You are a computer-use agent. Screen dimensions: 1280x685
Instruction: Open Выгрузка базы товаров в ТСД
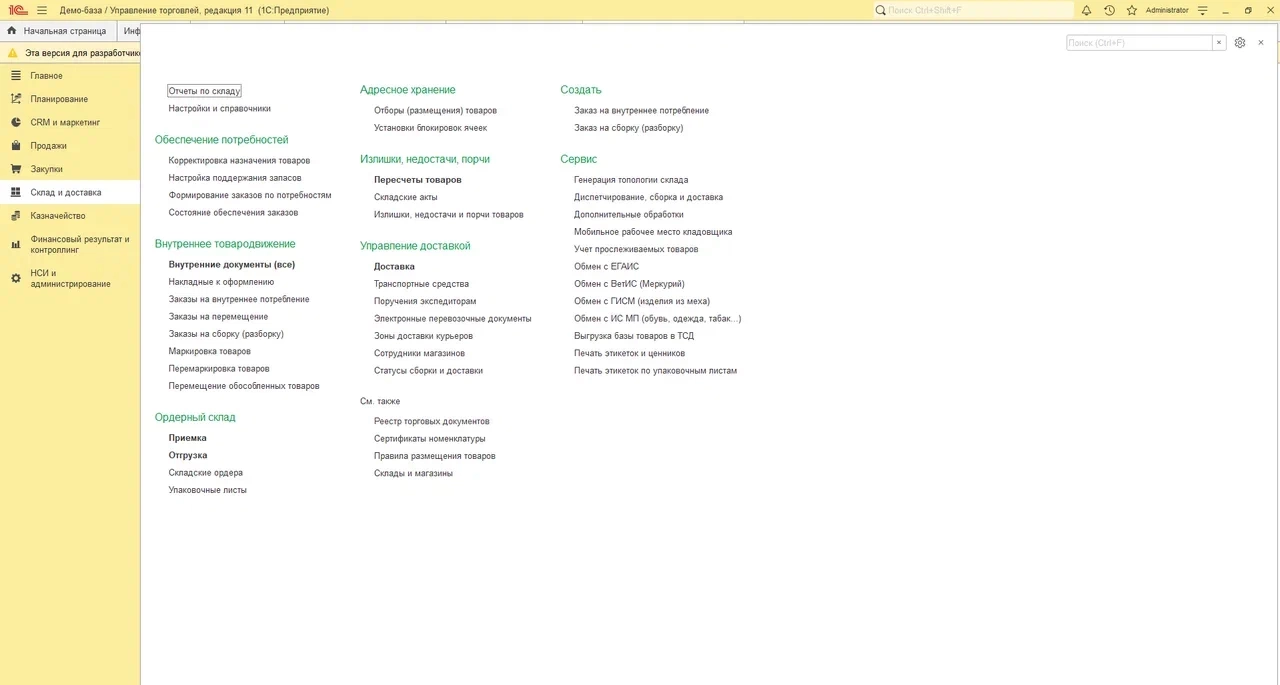(x=634, y=336)
